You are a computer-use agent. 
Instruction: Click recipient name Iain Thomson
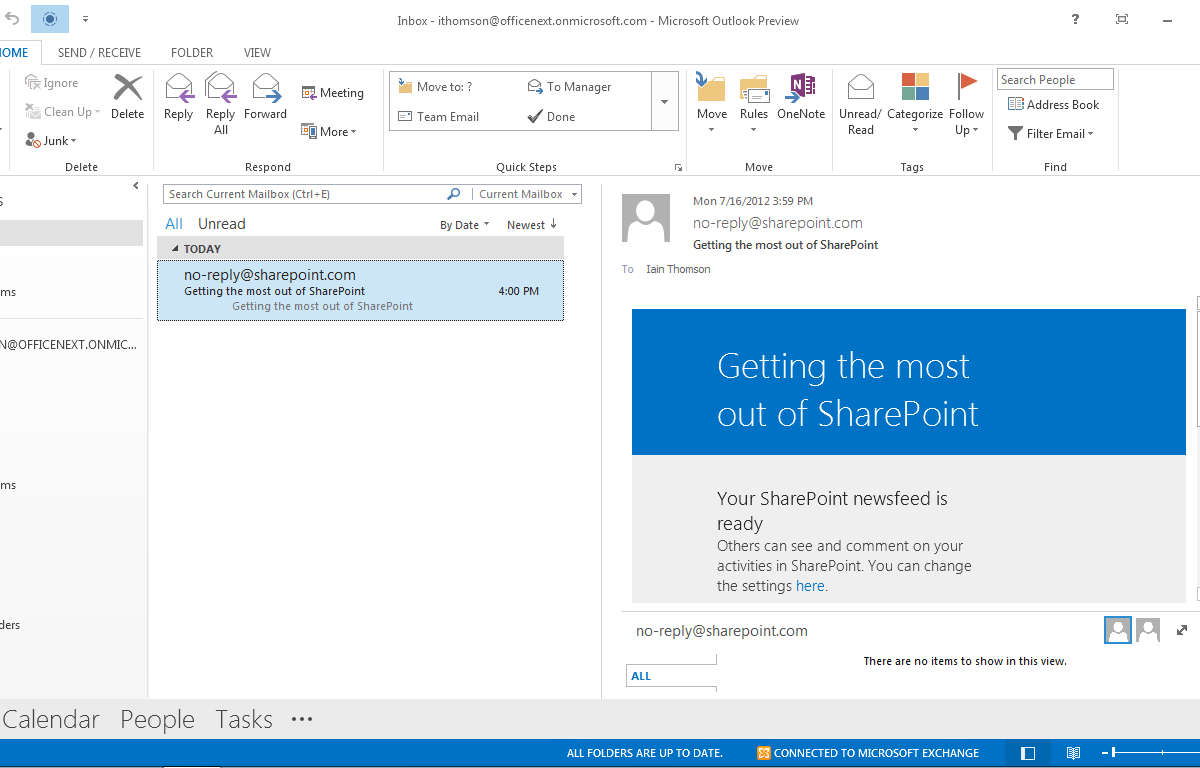tap(678, 269)
